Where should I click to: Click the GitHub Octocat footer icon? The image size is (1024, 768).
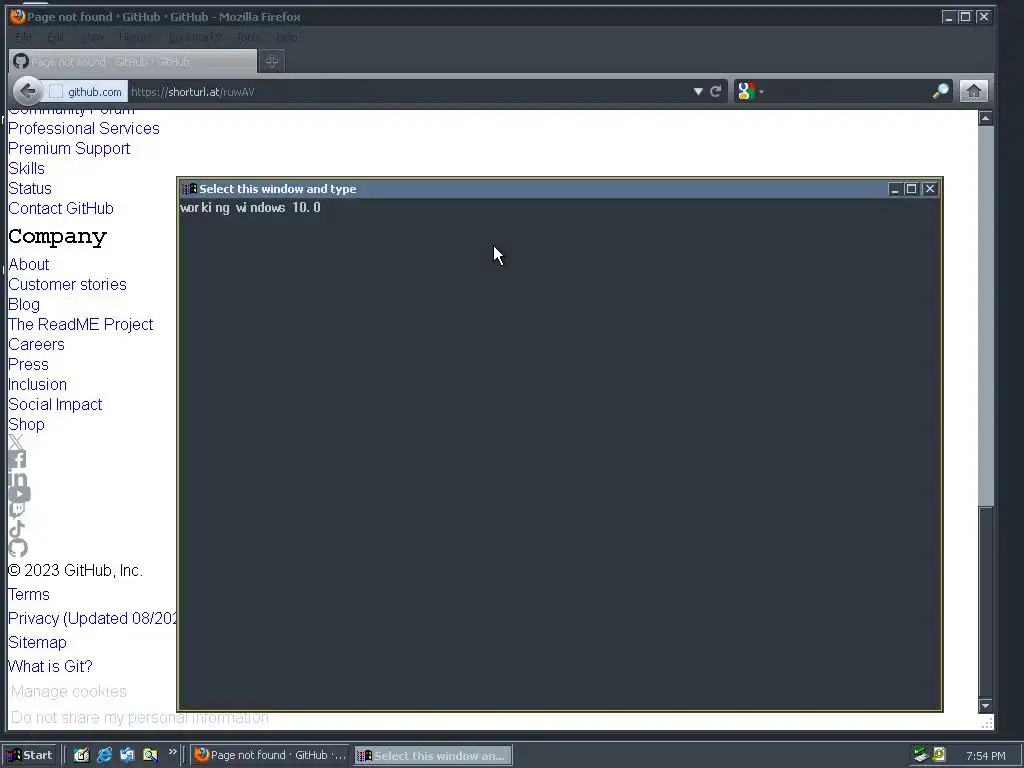pyautogui.click(x=18, y=547)
